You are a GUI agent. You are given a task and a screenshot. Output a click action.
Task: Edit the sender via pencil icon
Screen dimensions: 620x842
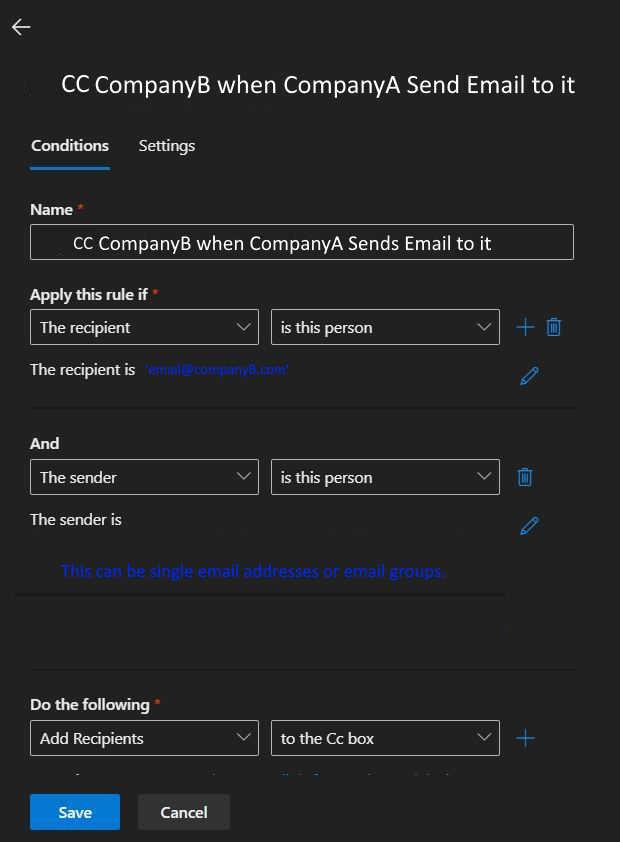click(x=529, y=525)
